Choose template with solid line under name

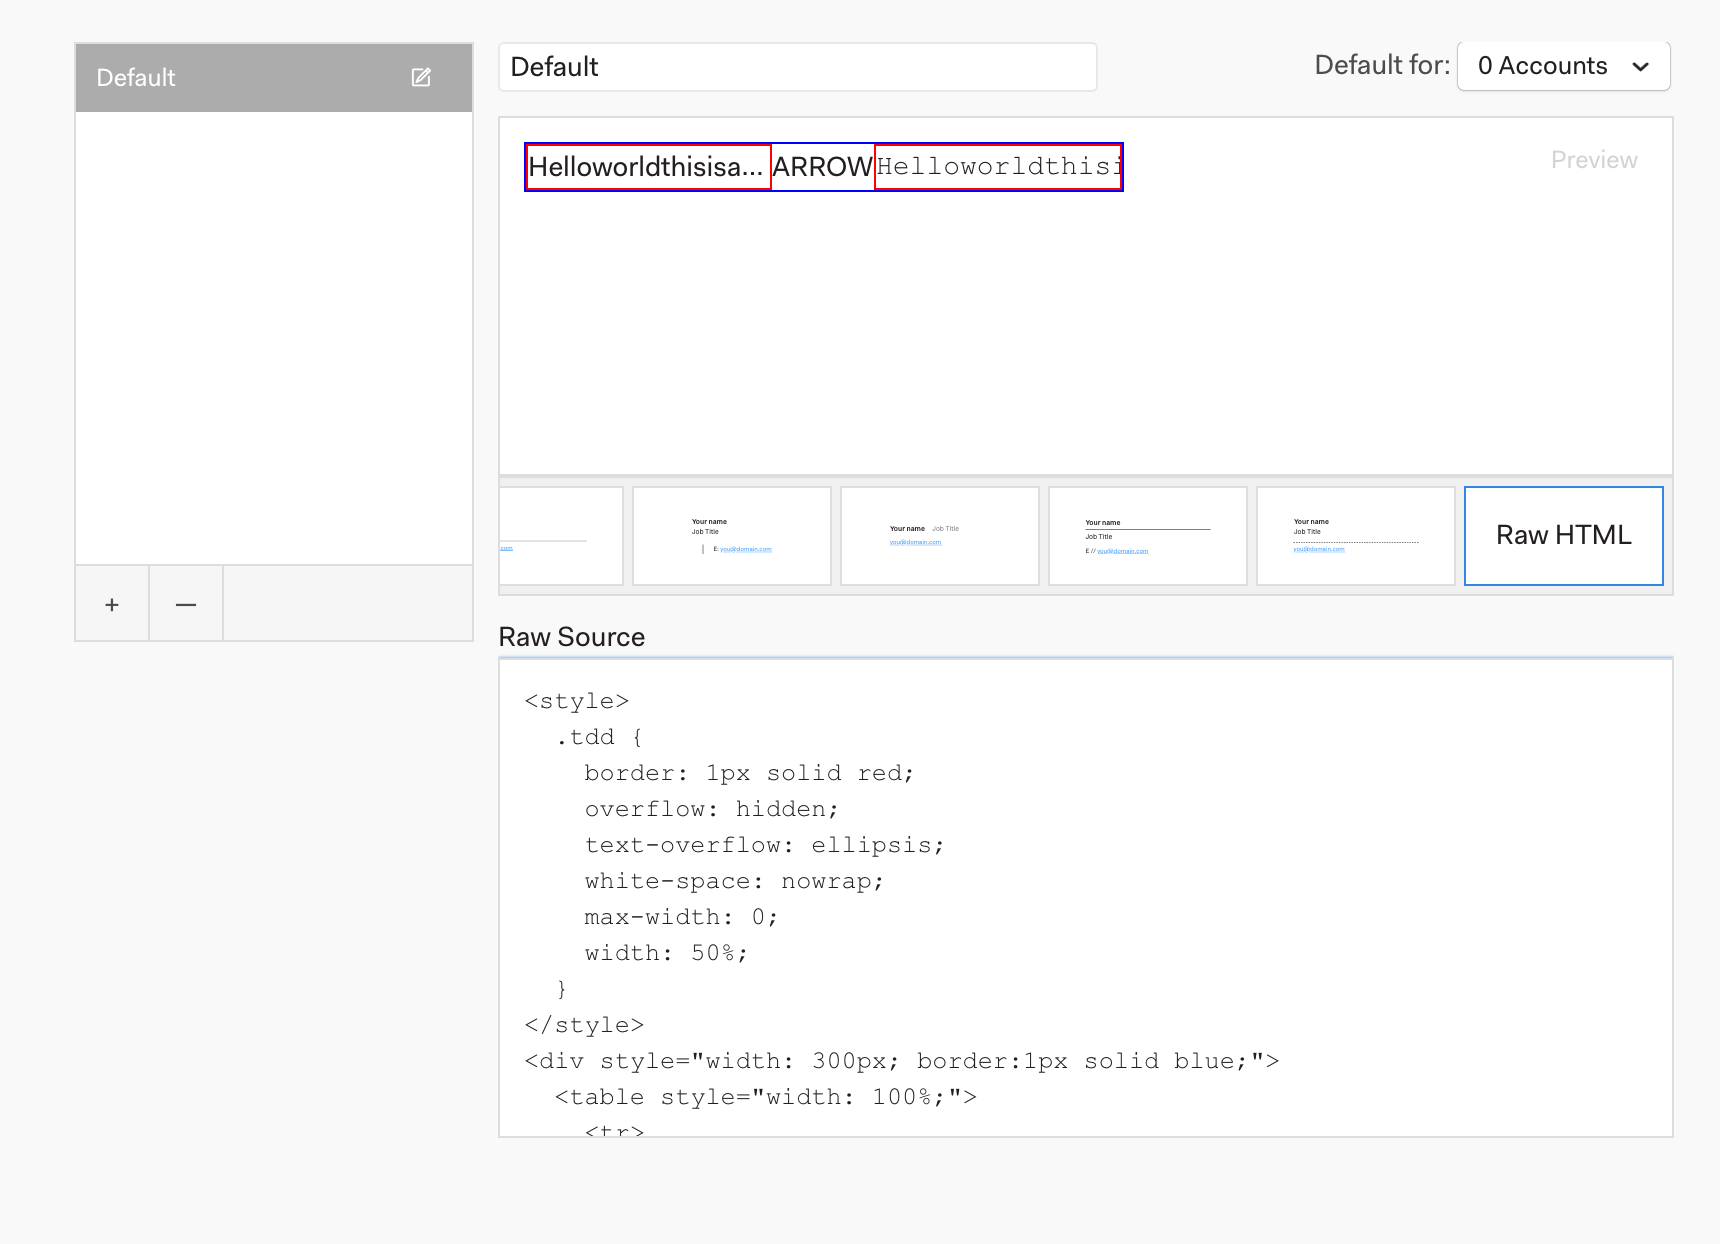tap(1148, 536)
